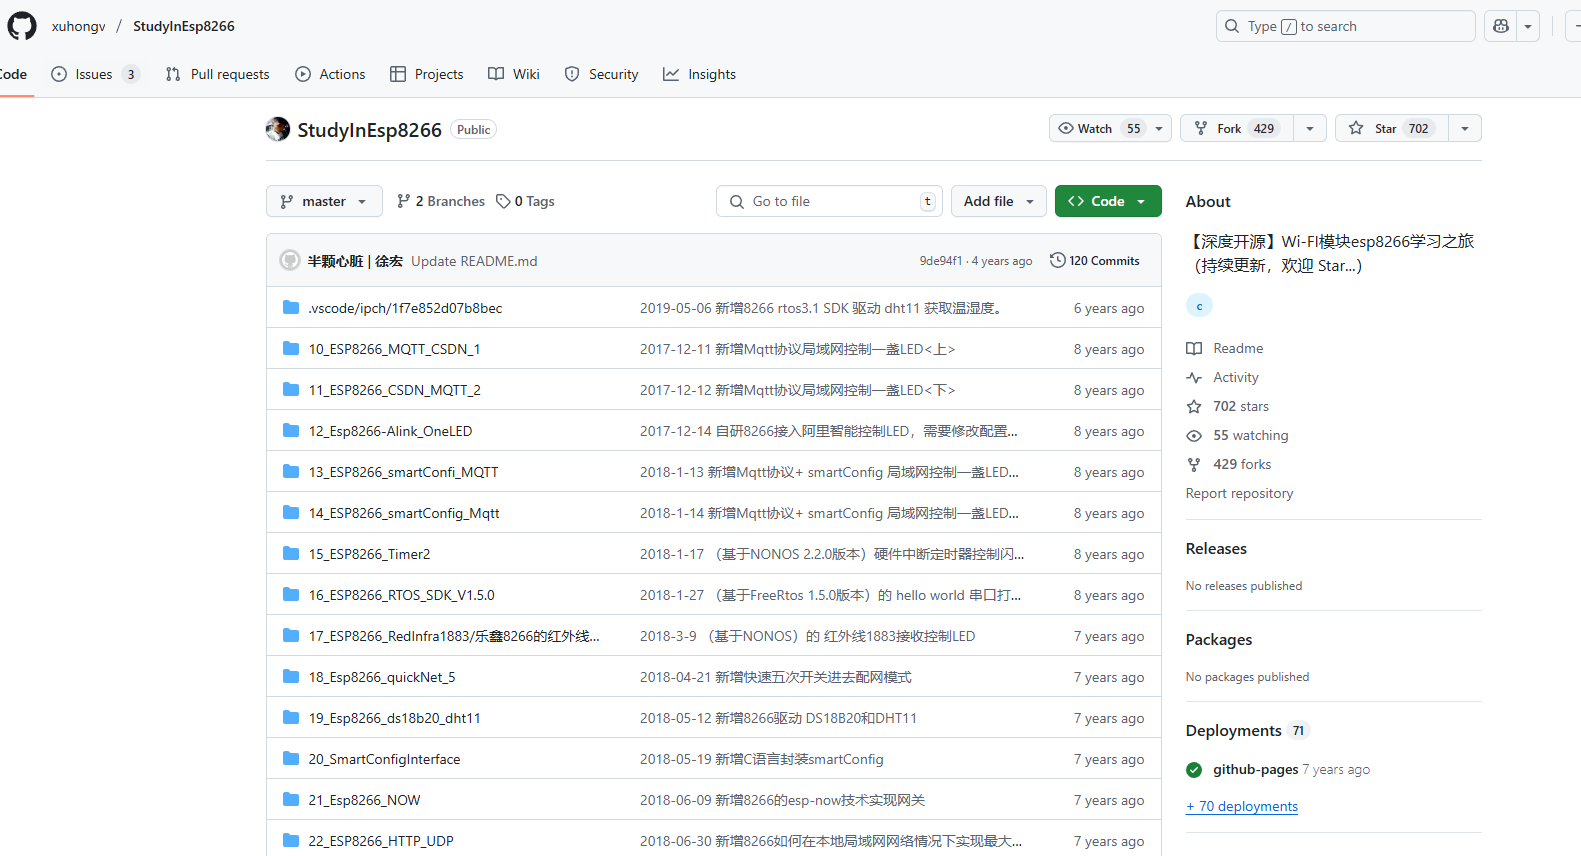Click the green github-pages success check icon
Image resolution: width=1581 pixels, height=856 pixels.
point(1194,769)
